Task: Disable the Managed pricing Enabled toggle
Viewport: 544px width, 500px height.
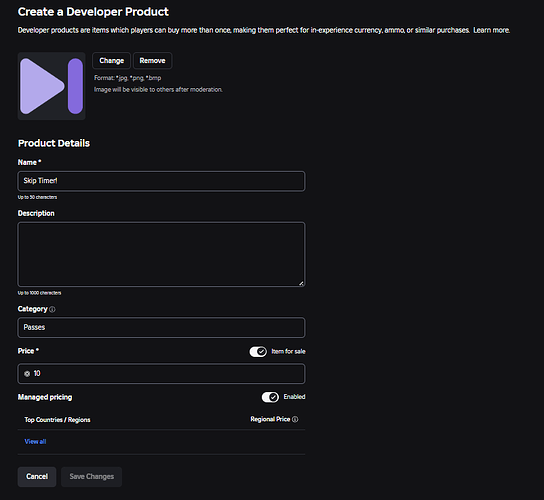Action: click(x=270, y=397)
